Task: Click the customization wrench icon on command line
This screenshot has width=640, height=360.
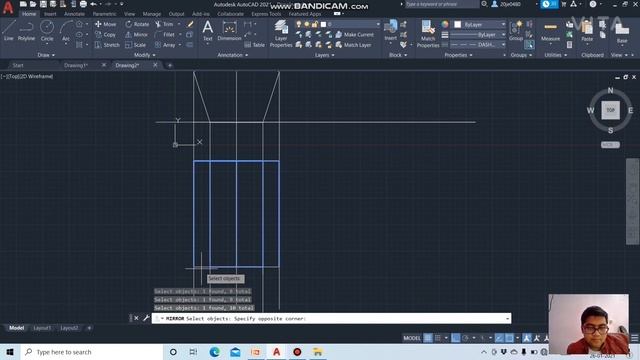Action: tap(146, 318)
